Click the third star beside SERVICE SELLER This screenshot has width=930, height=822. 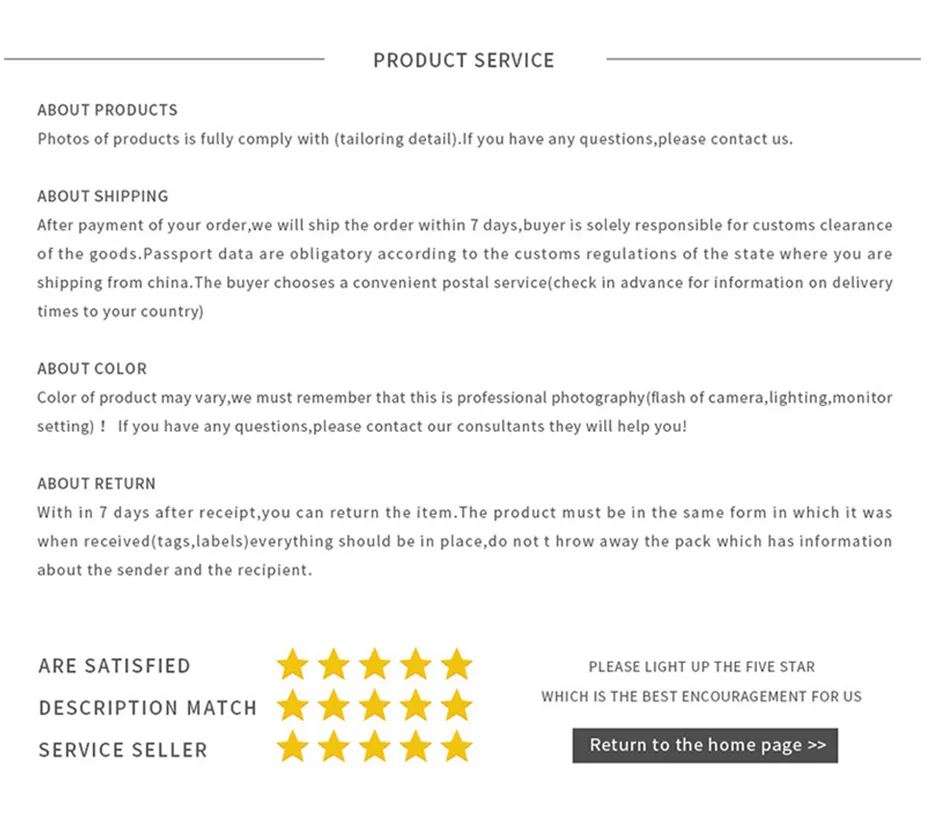click(x=375, y=747)
